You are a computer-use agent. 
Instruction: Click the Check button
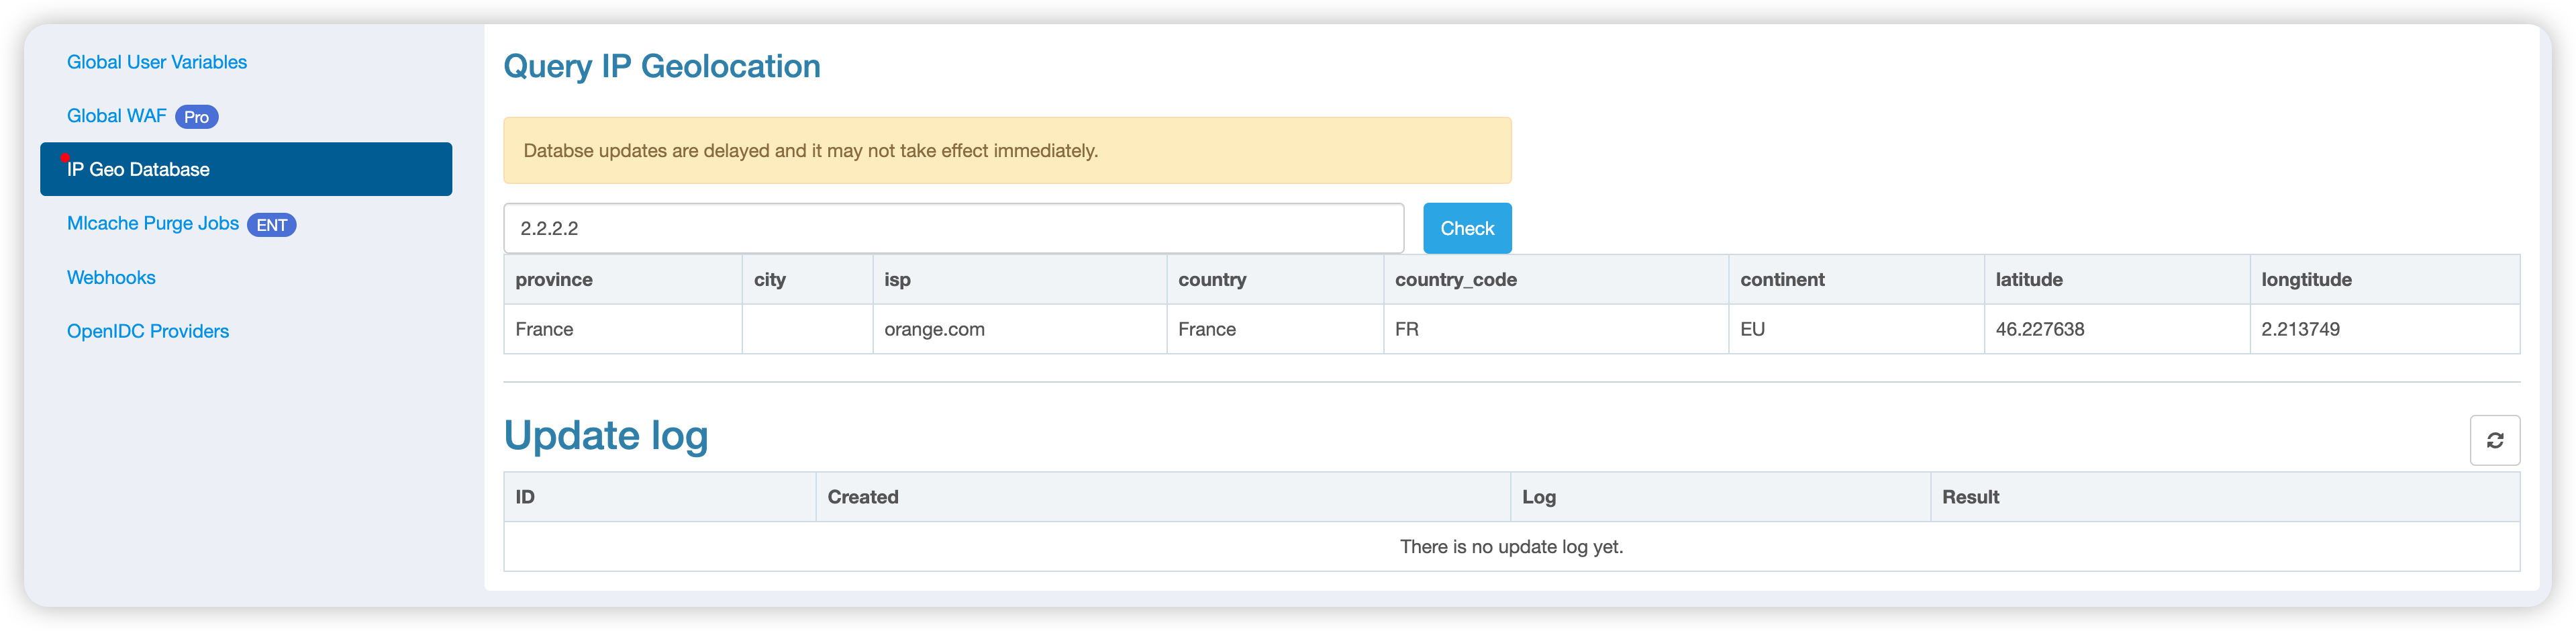click(x=1467, y=228)
